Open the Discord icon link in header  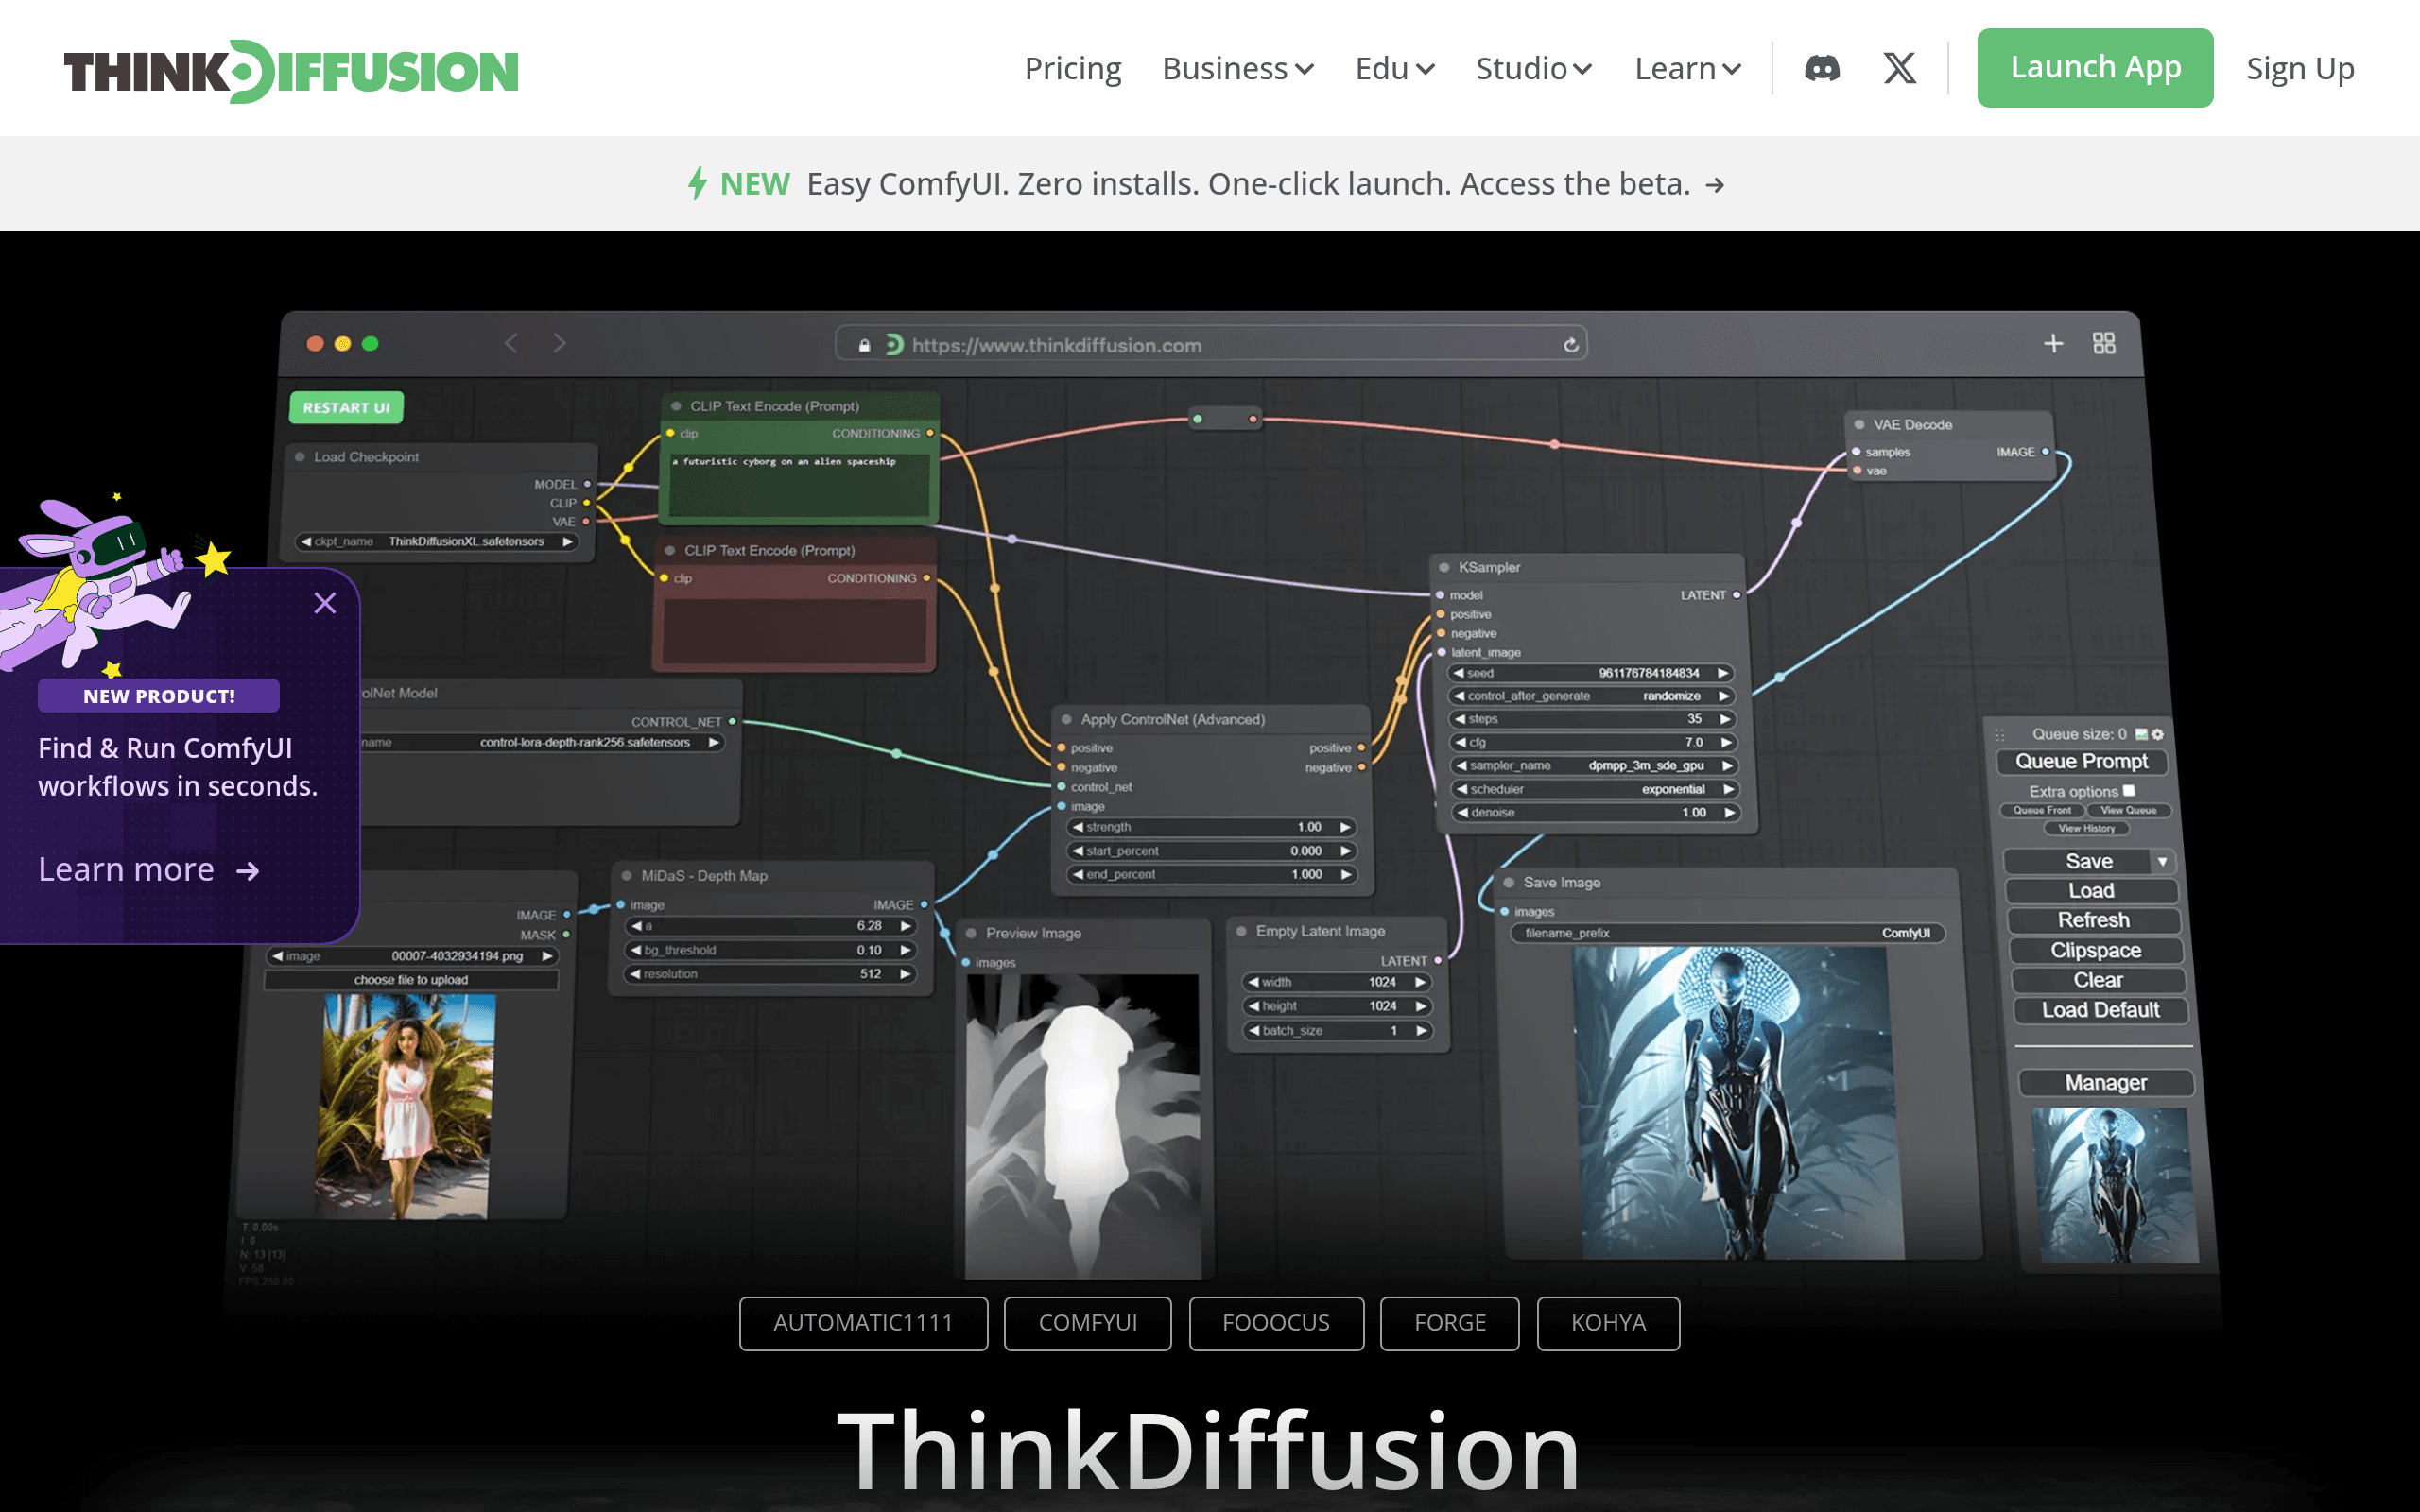(x=1822, y=68)
